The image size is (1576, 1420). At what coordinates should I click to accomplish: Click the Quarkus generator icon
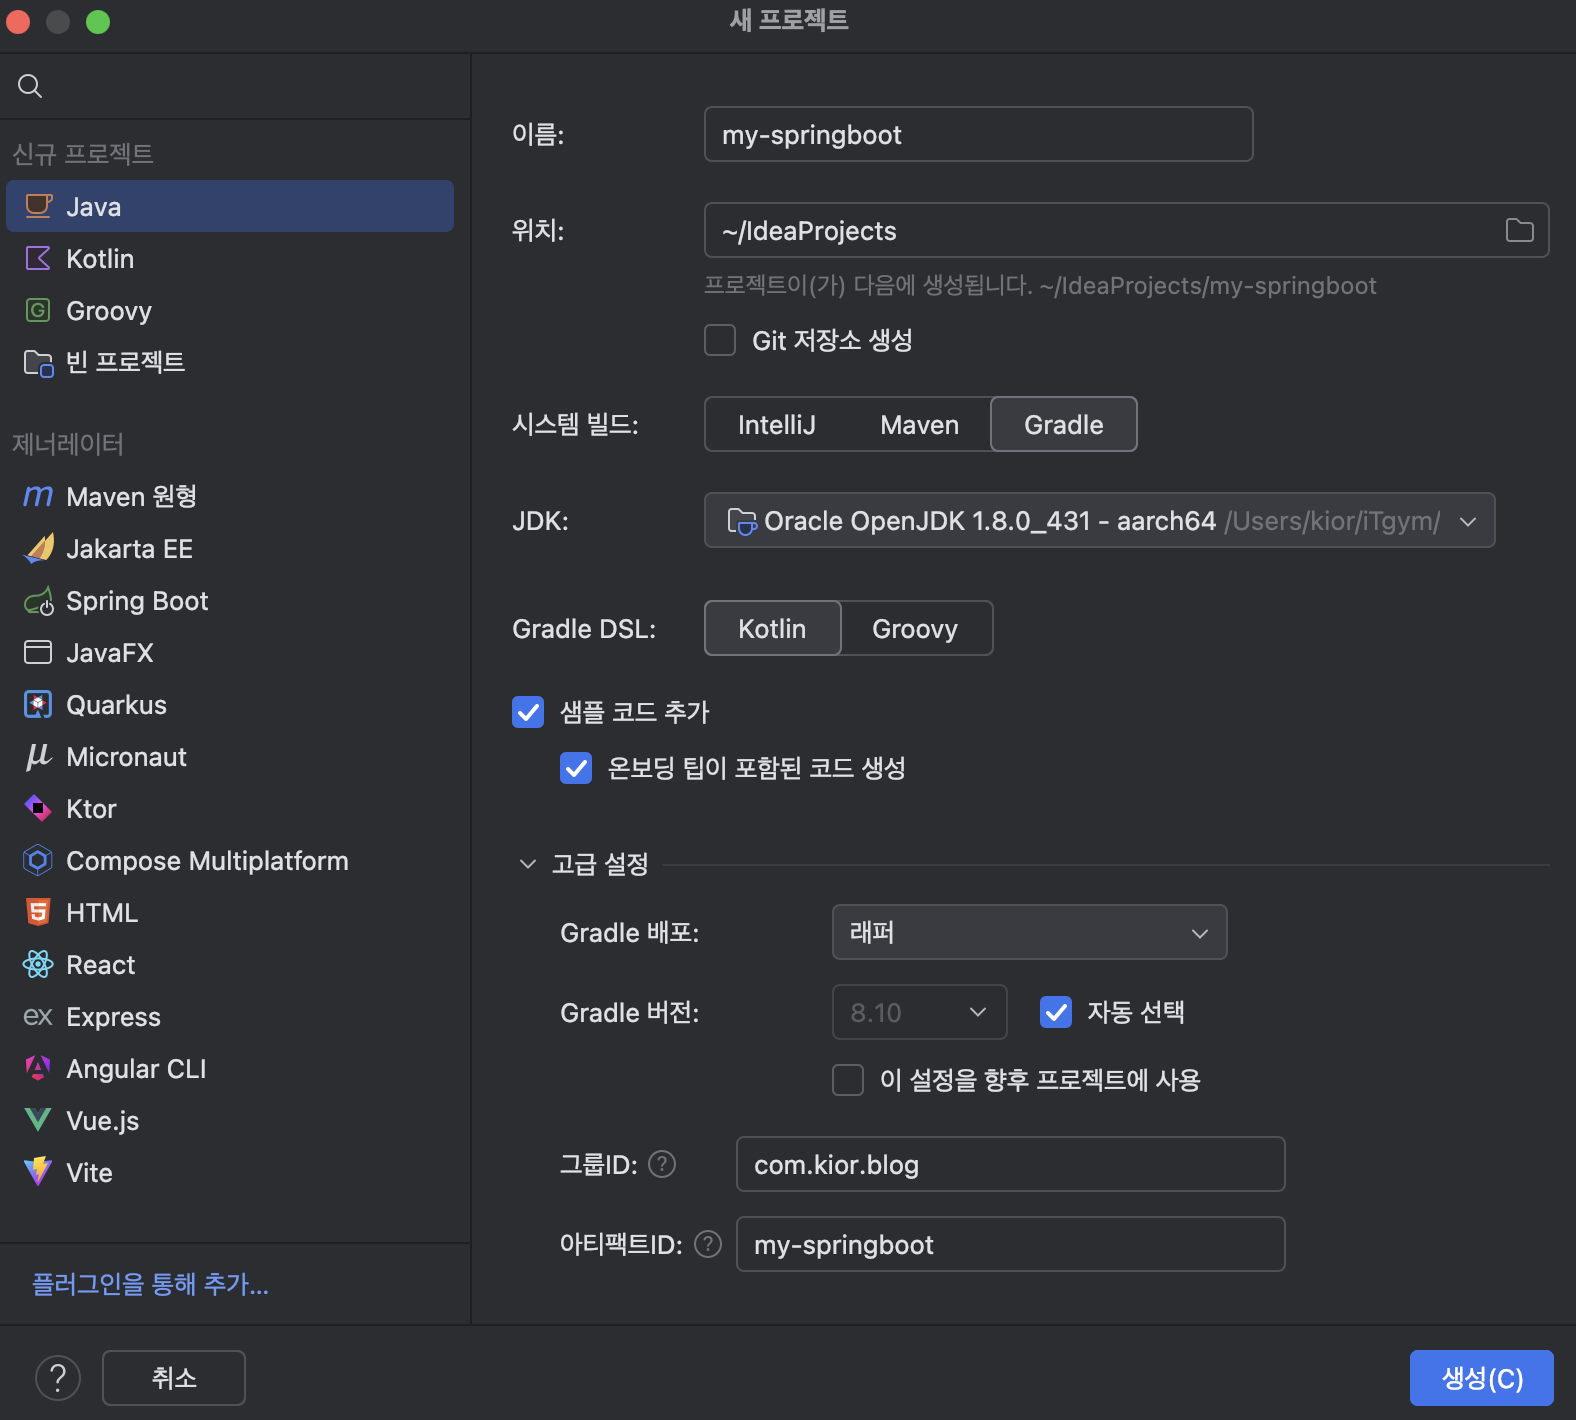click(38, 704)
